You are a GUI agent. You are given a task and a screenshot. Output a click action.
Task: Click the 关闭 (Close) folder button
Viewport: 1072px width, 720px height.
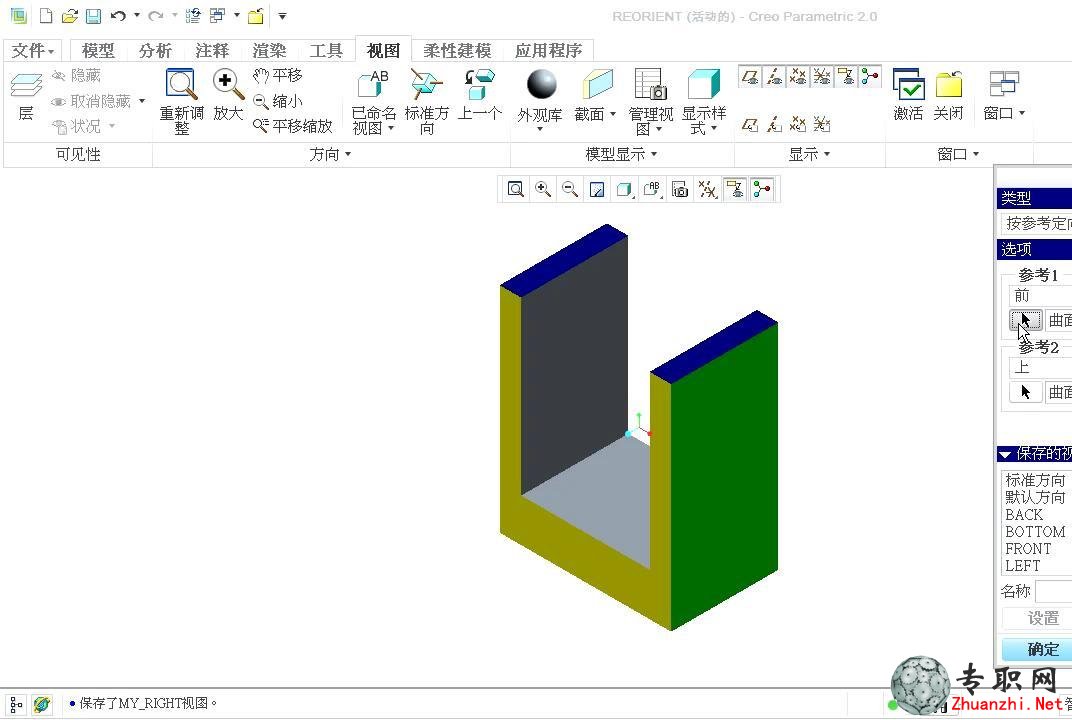click(948, 94)
